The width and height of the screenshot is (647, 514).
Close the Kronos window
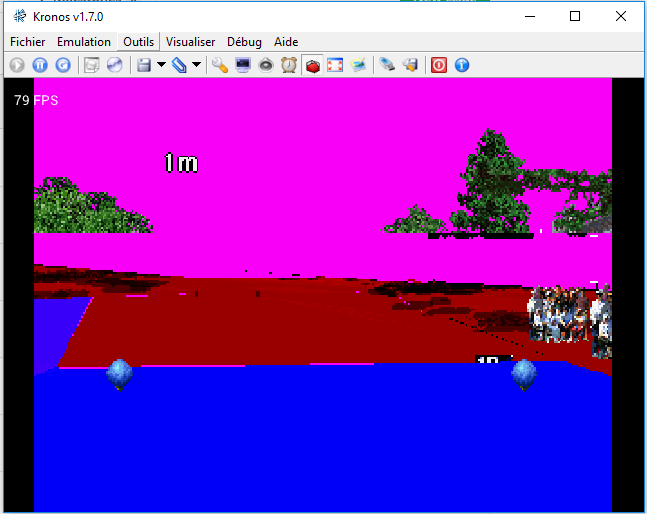click(x=621, y=17)
